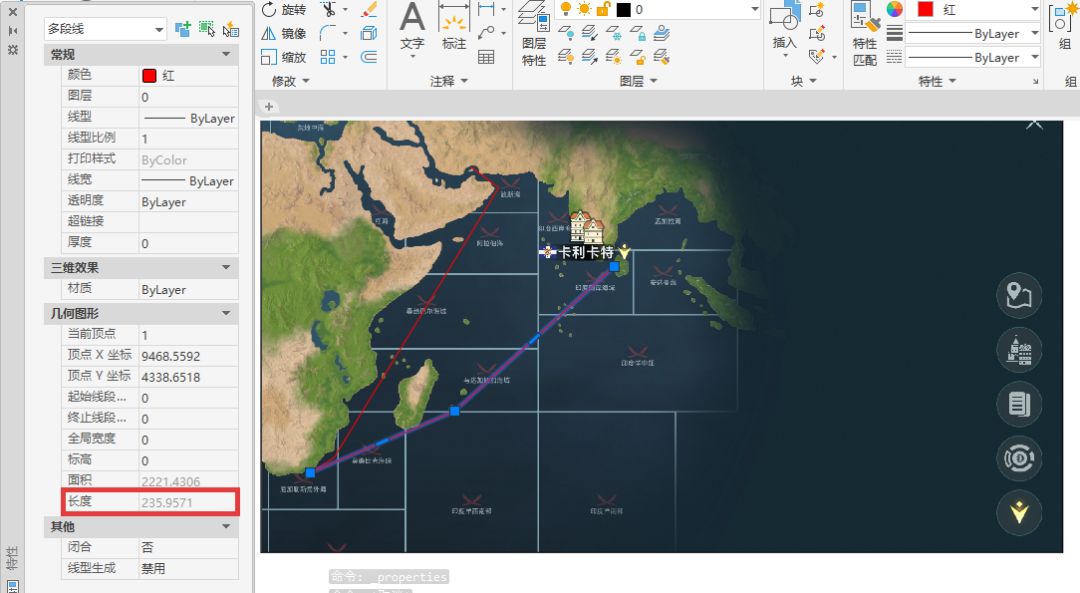Click the Trim scissors icon

[329, 10]
